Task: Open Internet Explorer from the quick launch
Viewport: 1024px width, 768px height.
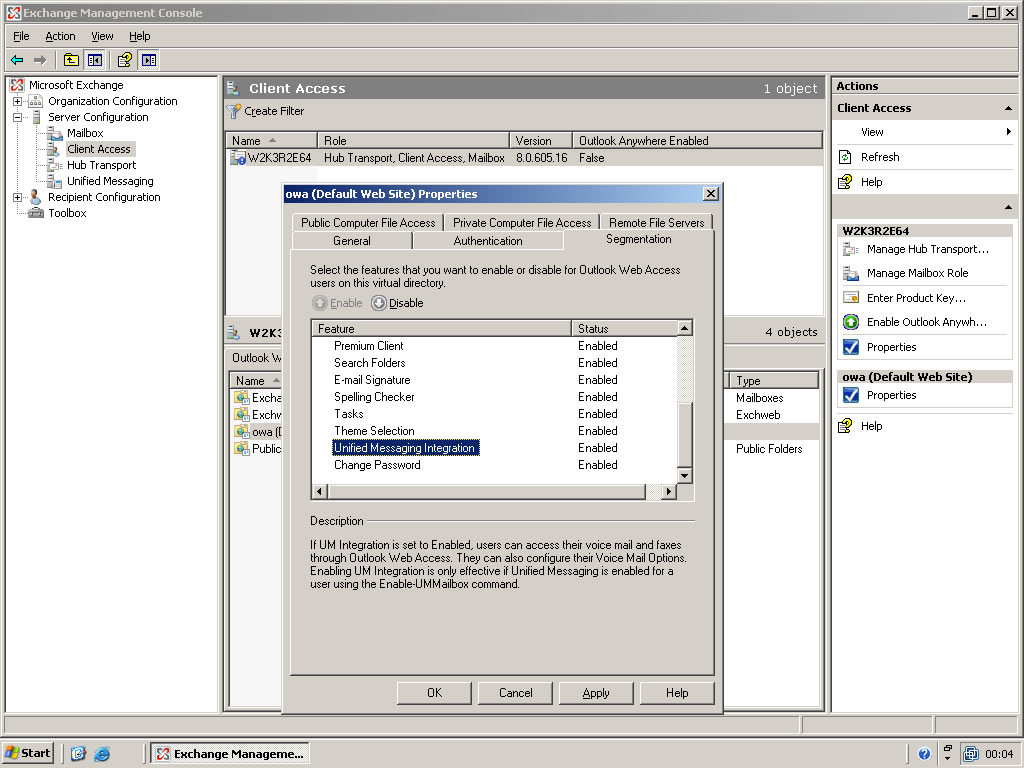Action: coord(102,753)
